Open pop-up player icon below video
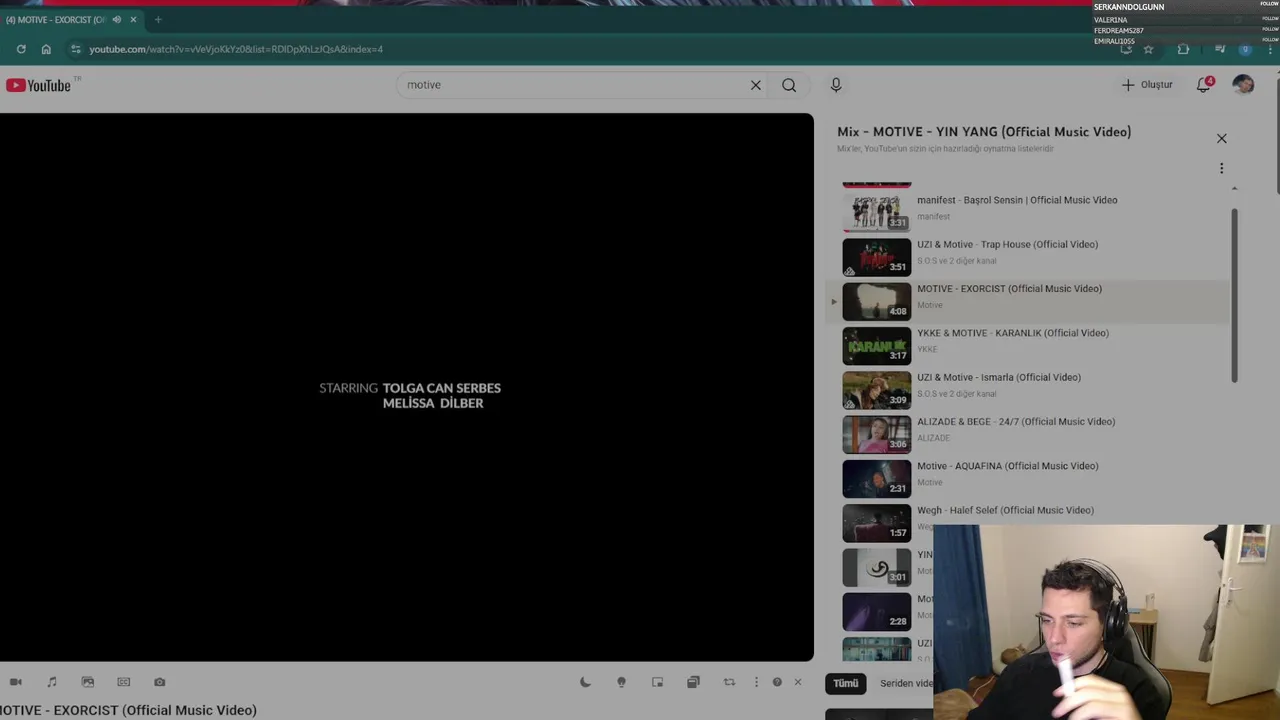This screenshot has height=720, width=1280. (x=657, y=682)
